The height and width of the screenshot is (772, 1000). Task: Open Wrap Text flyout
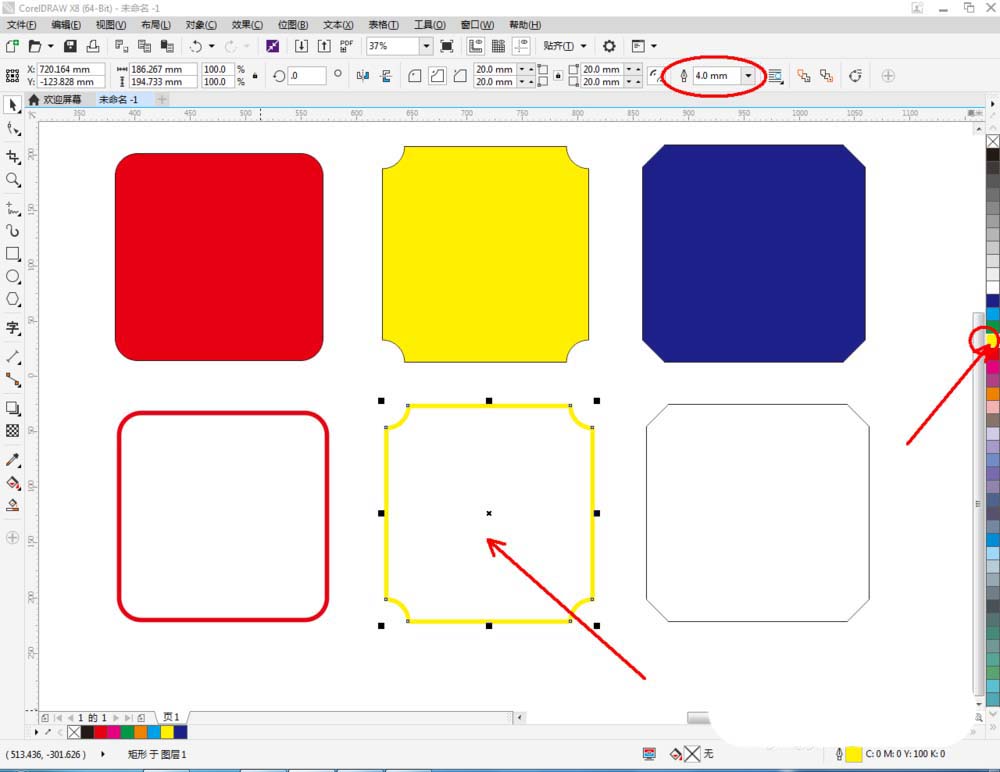tap(776, 76)
